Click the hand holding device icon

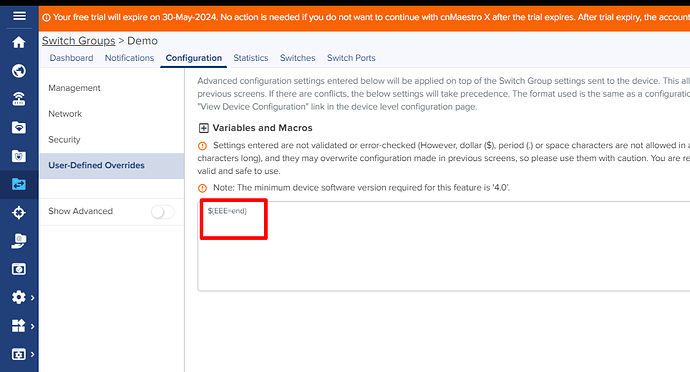click(19, 241)
